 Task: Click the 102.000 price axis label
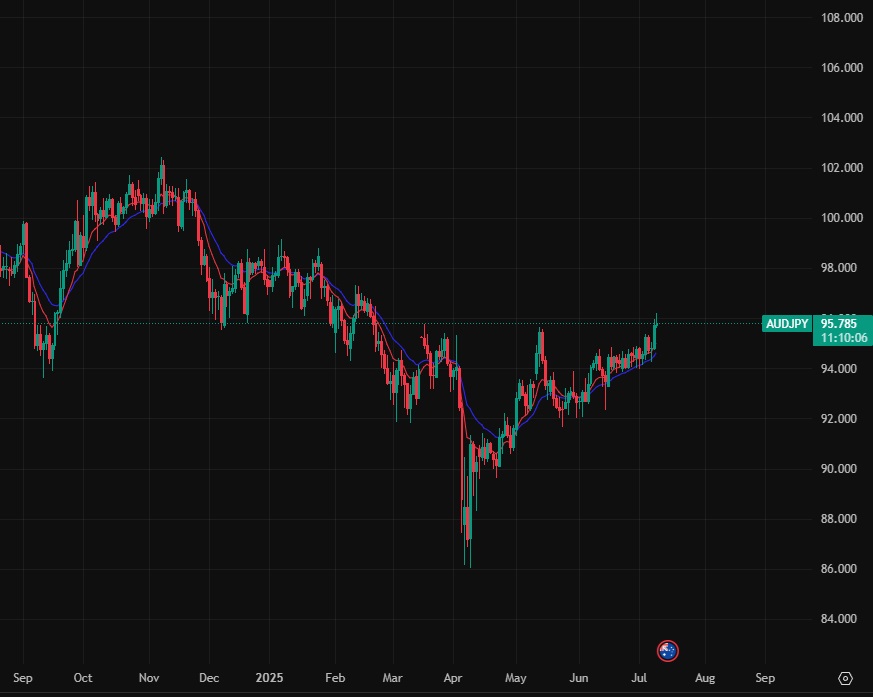pos(842,168)
